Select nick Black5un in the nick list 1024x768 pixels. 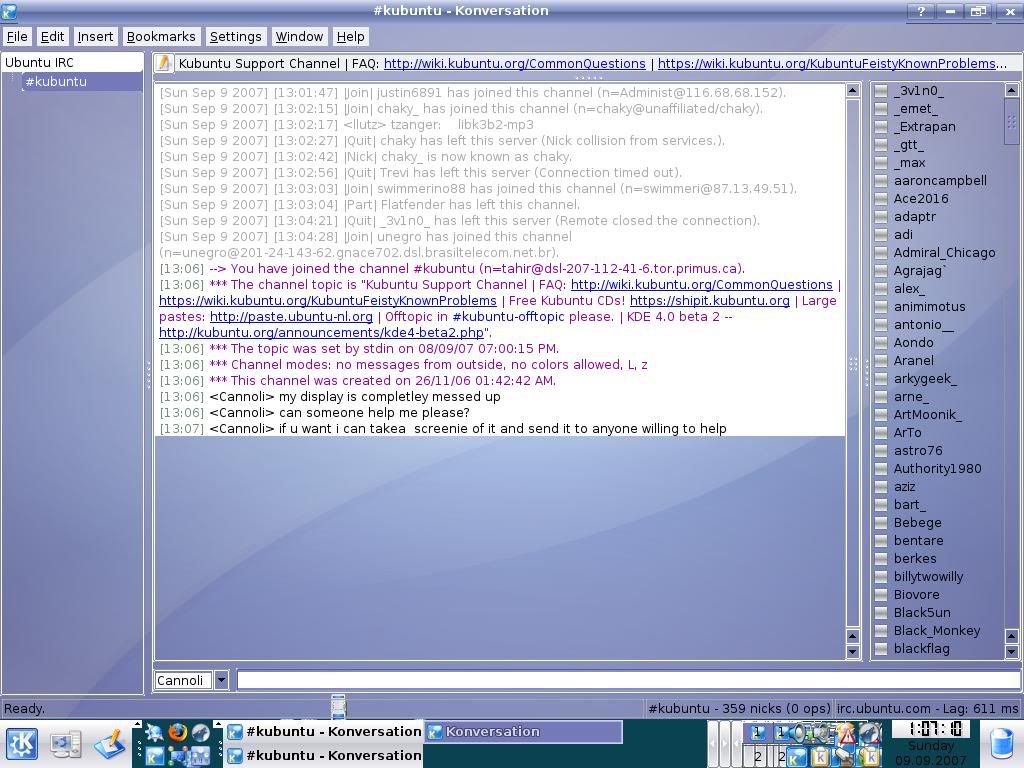point(922,613)
